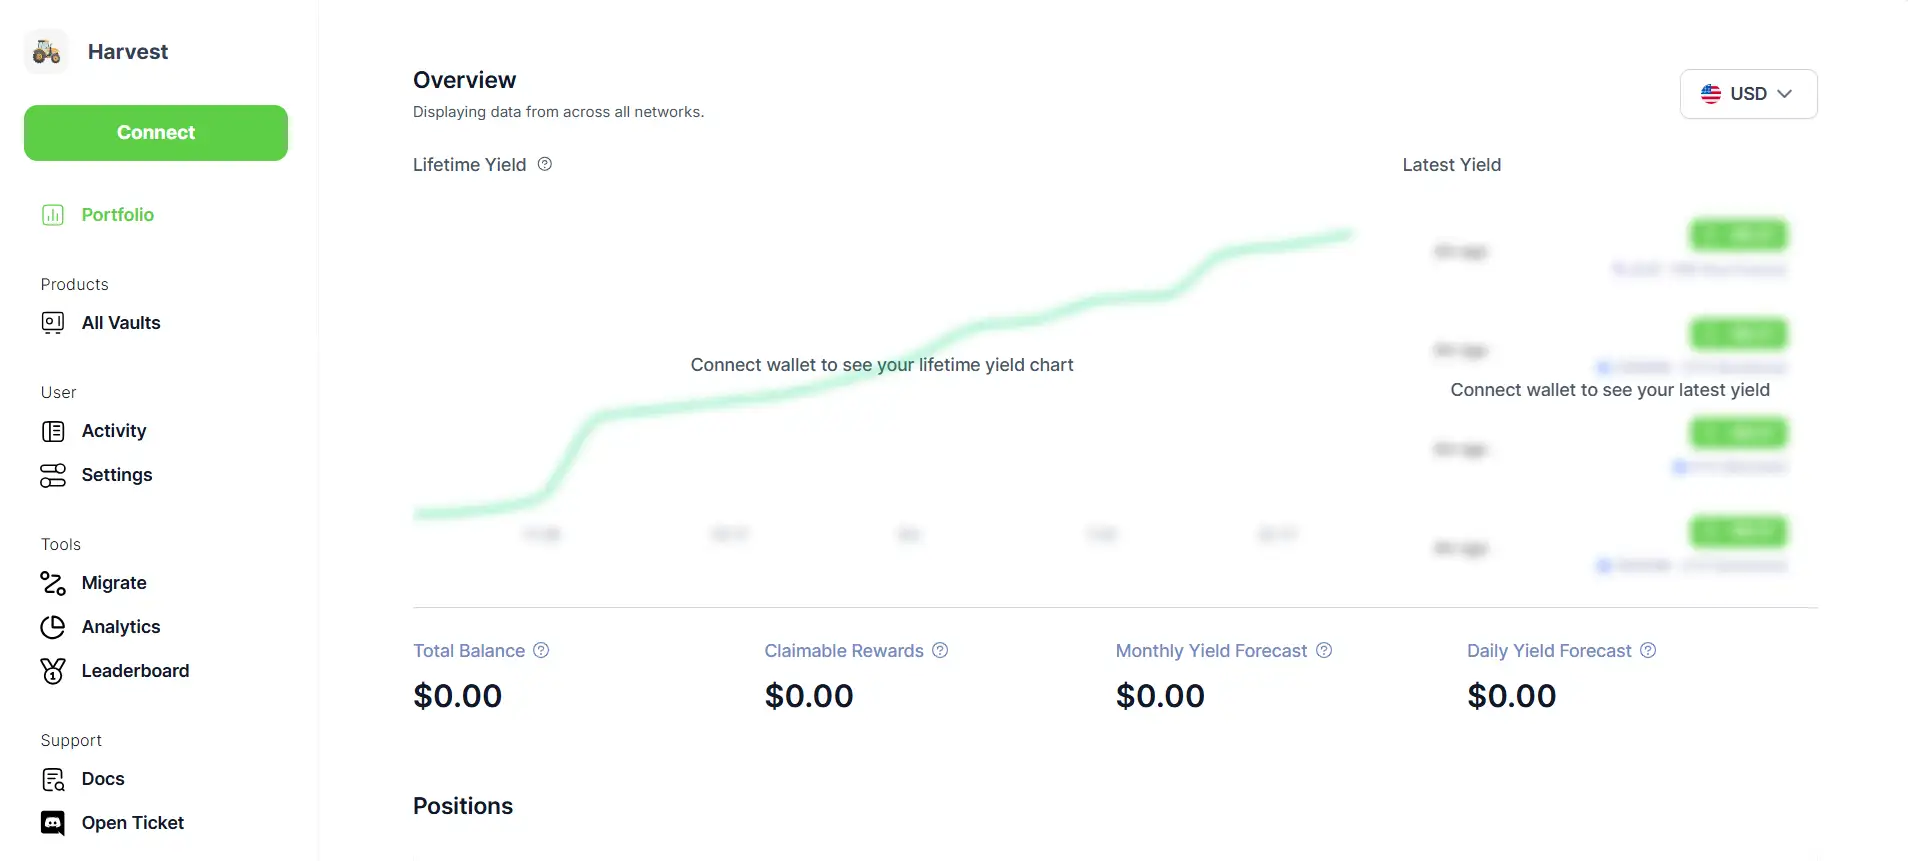Screen dimensions: 1908x861
Task: Click the Daily Yield Forecast info icon
Action: click(1648, 650)
